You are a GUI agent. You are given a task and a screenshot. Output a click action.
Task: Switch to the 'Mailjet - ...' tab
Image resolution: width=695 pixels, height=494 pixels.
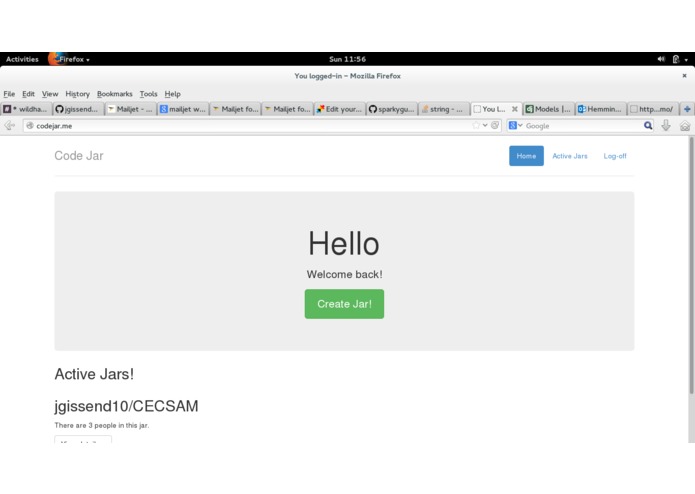[131, 109]
